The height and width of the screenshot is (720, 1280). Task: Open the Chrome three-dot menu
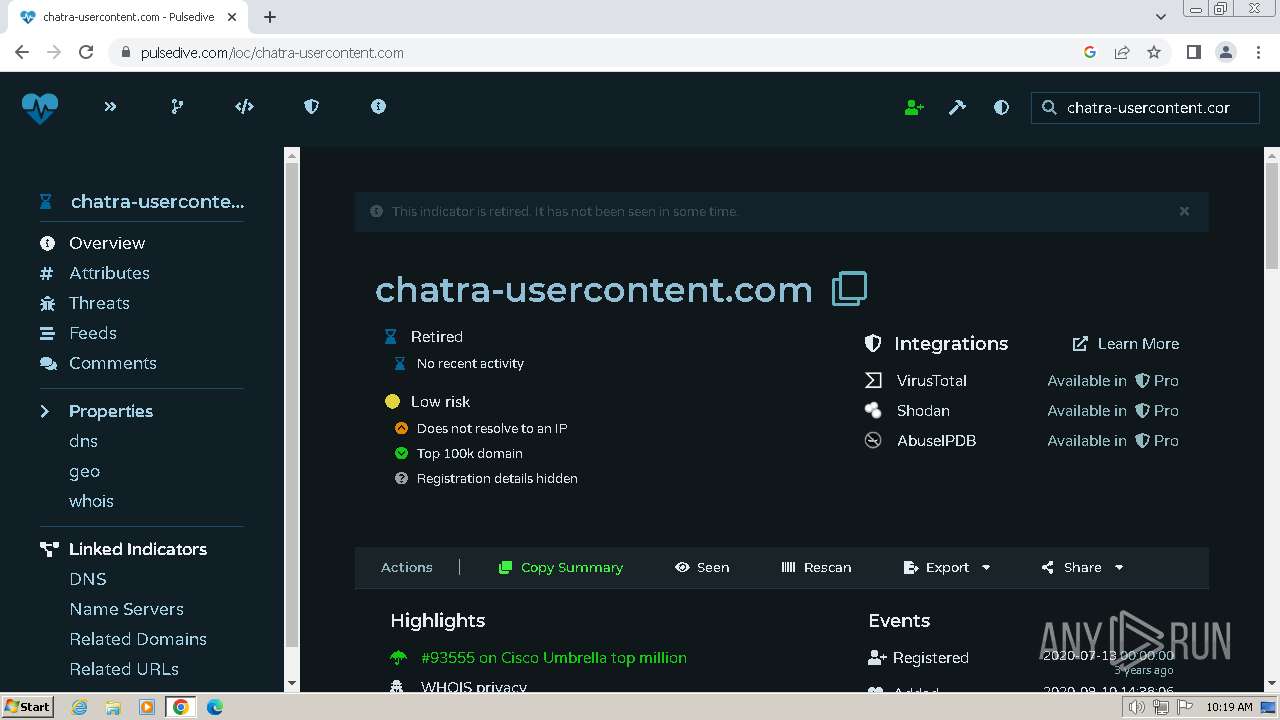pyautogui.click(x=1257, y=52)
